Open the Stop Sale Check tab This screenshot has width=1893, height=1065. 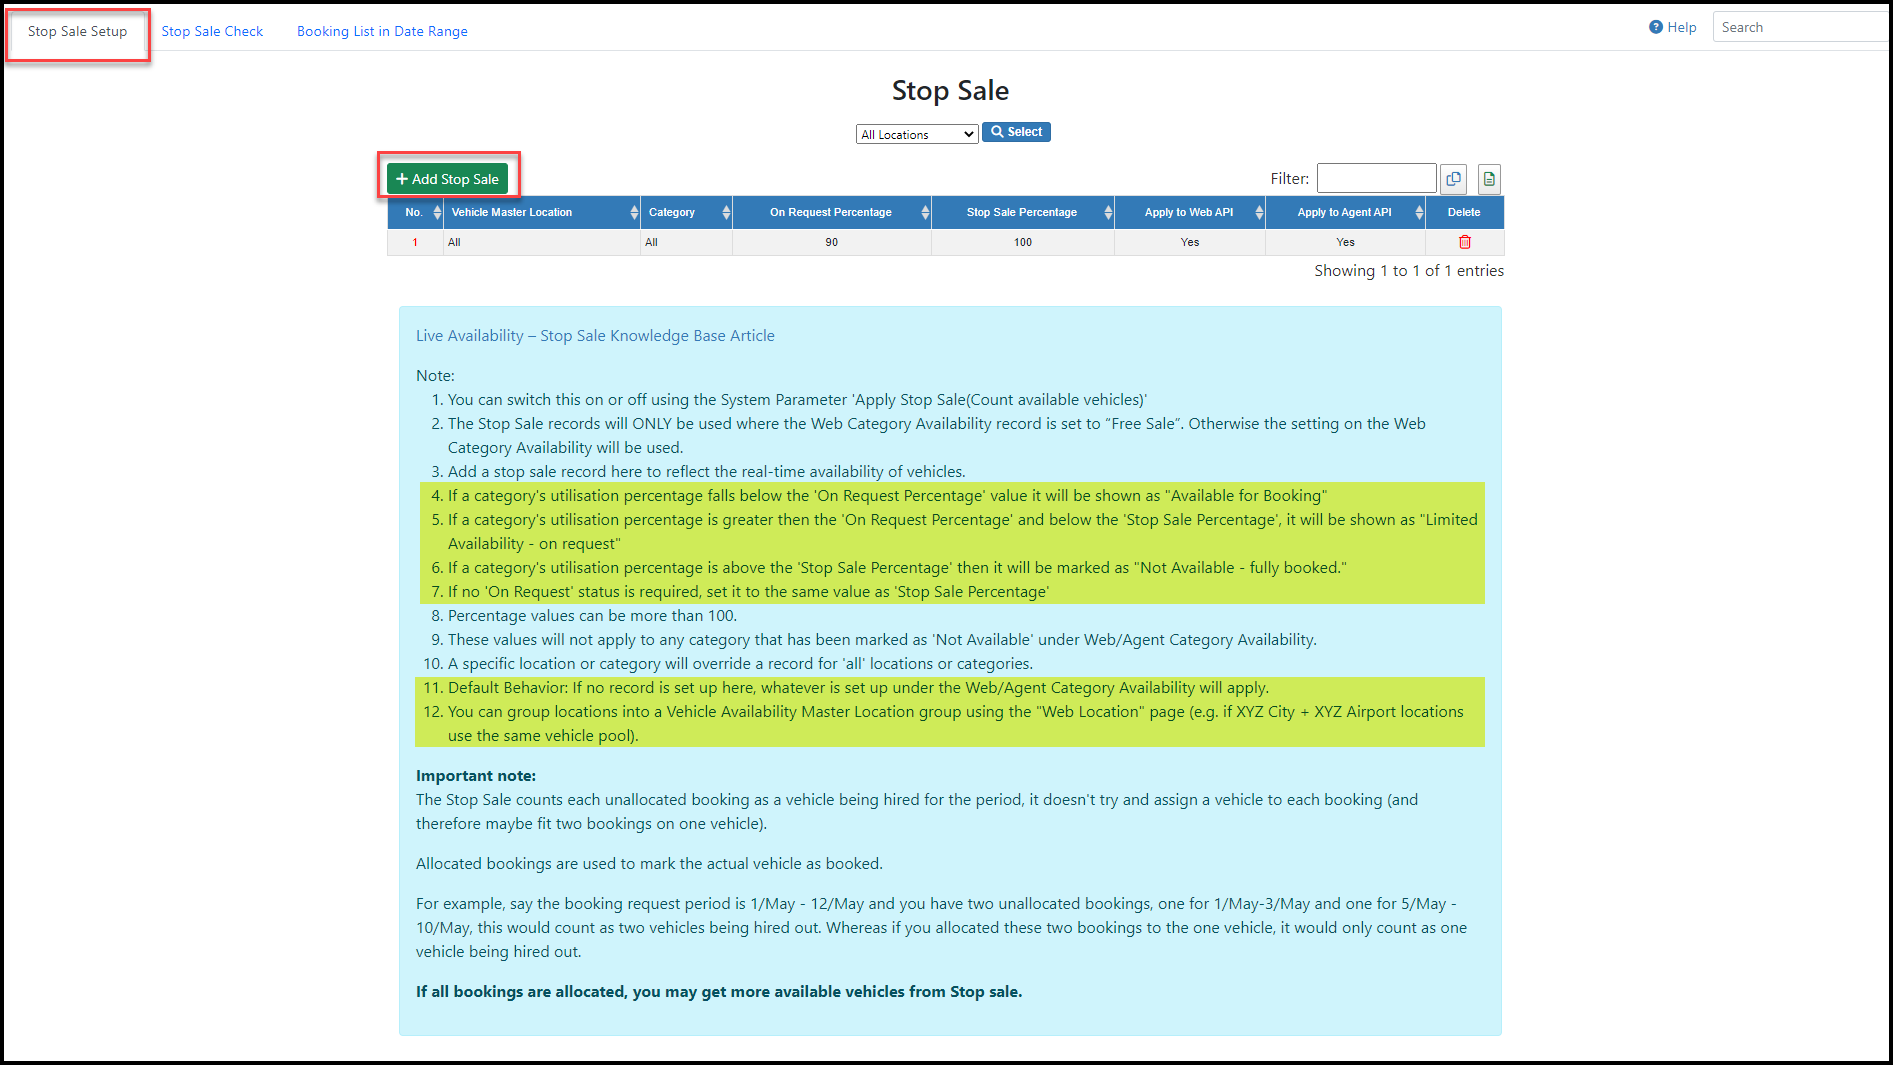click(212, 31)
